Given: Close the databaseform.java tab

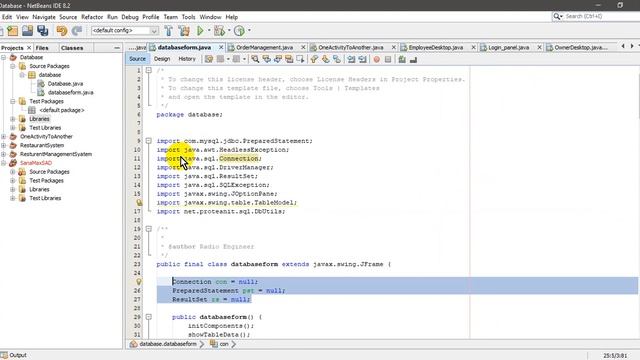Looking at the screenshot, I should click(x=221, y=47).
